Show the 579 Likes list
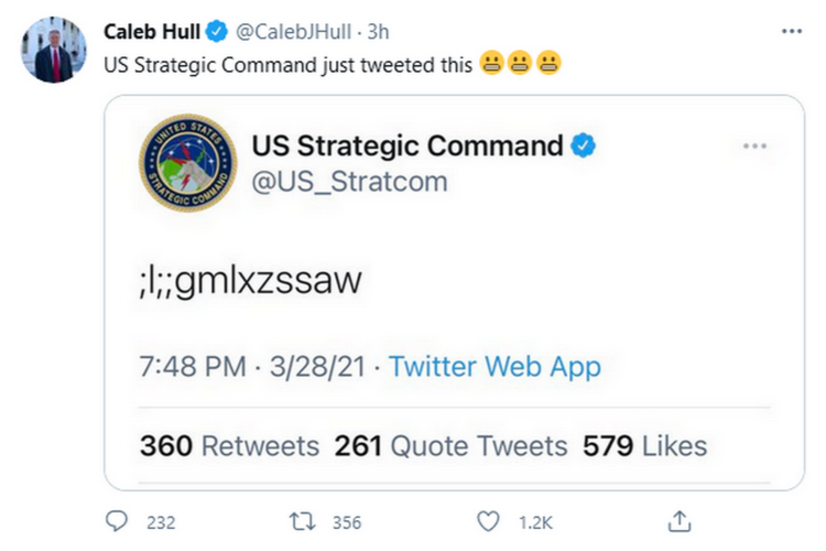 coord(645,445)
